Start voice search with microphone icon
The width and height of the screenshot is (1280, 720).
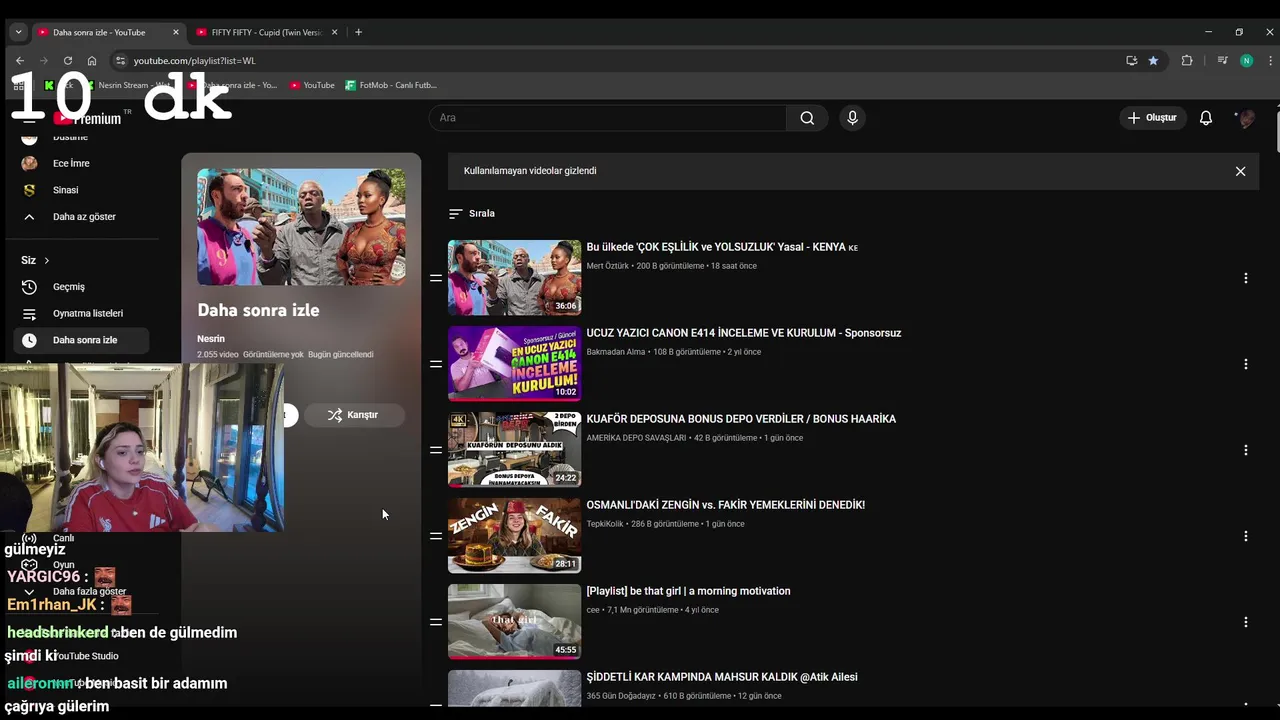coord(852,118)
